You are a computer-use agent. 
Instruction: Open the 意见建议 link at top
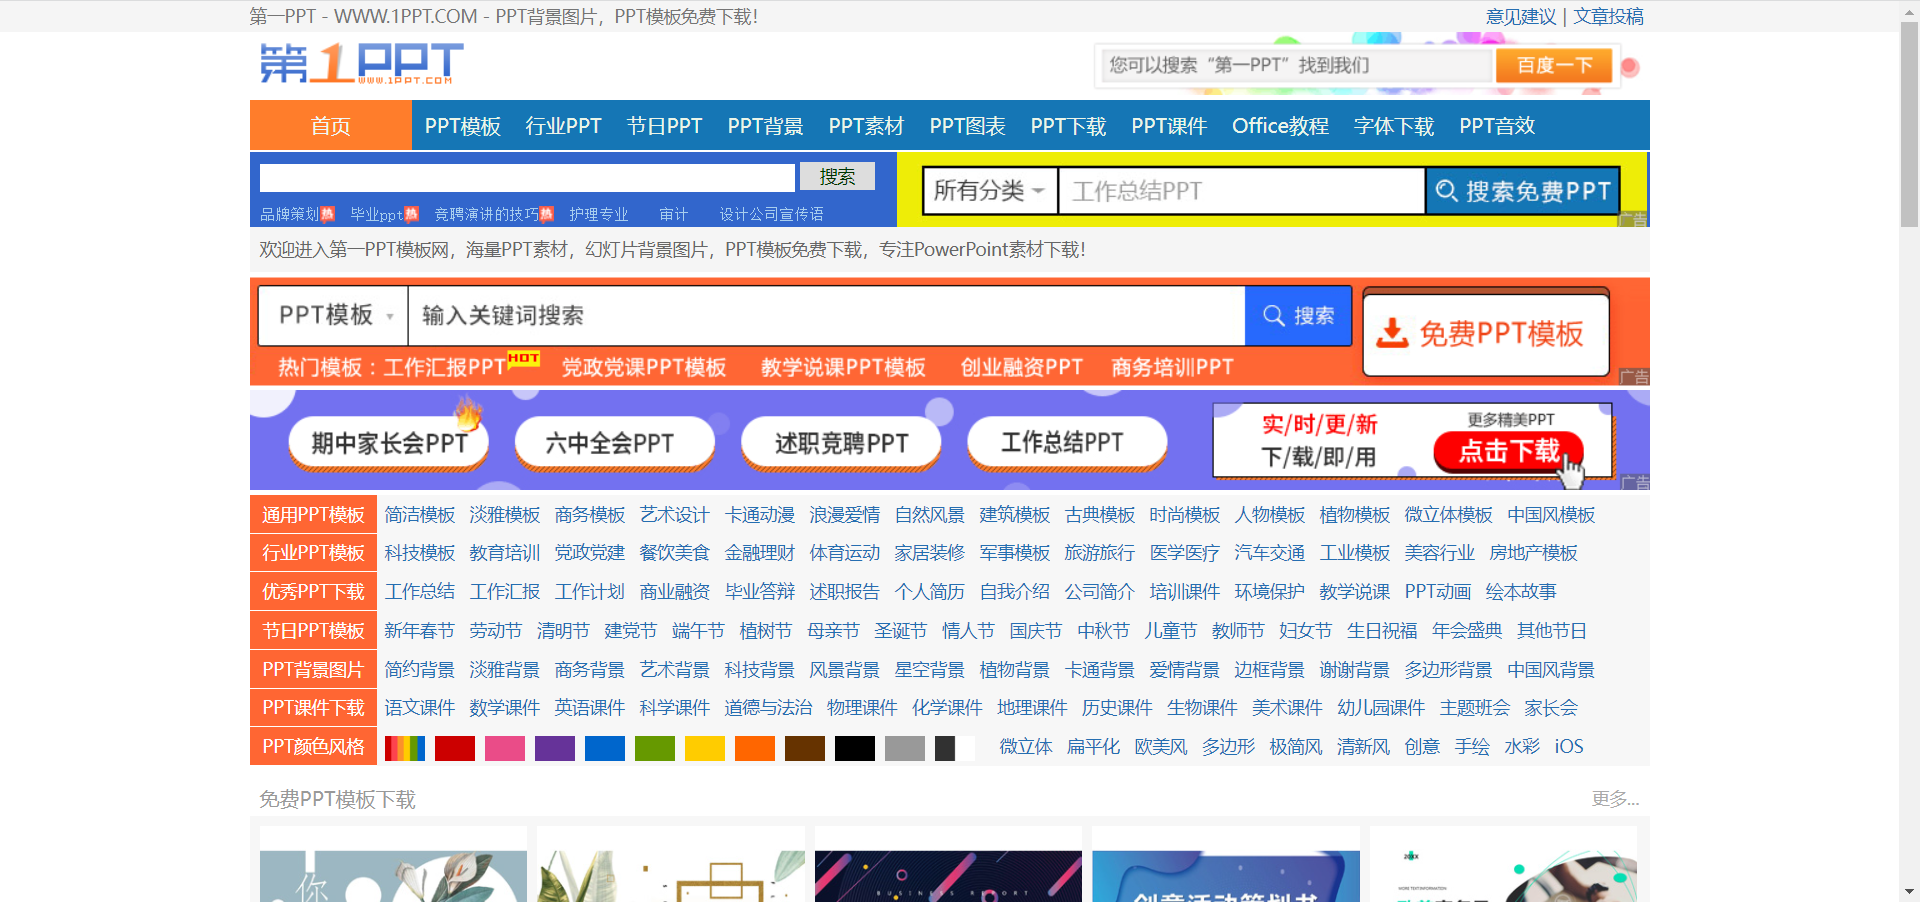coord(1520,16)
